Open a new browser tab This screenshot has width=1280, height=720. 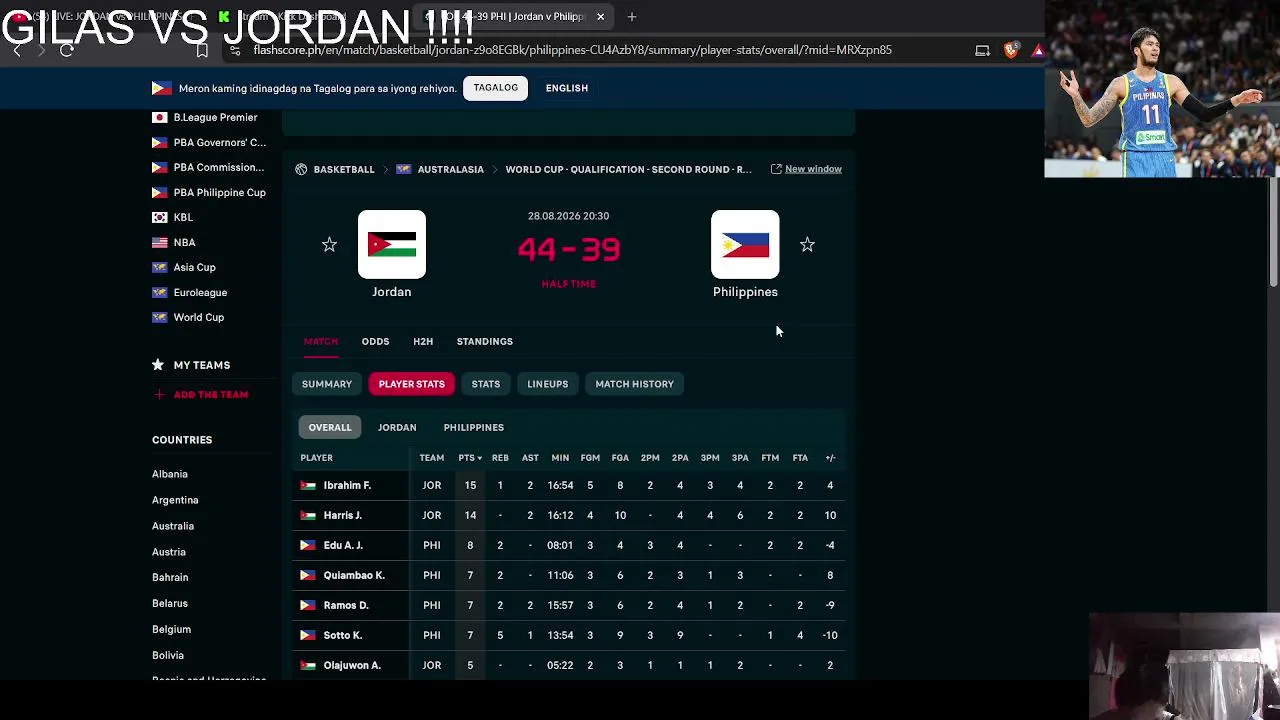pos(632,17)
